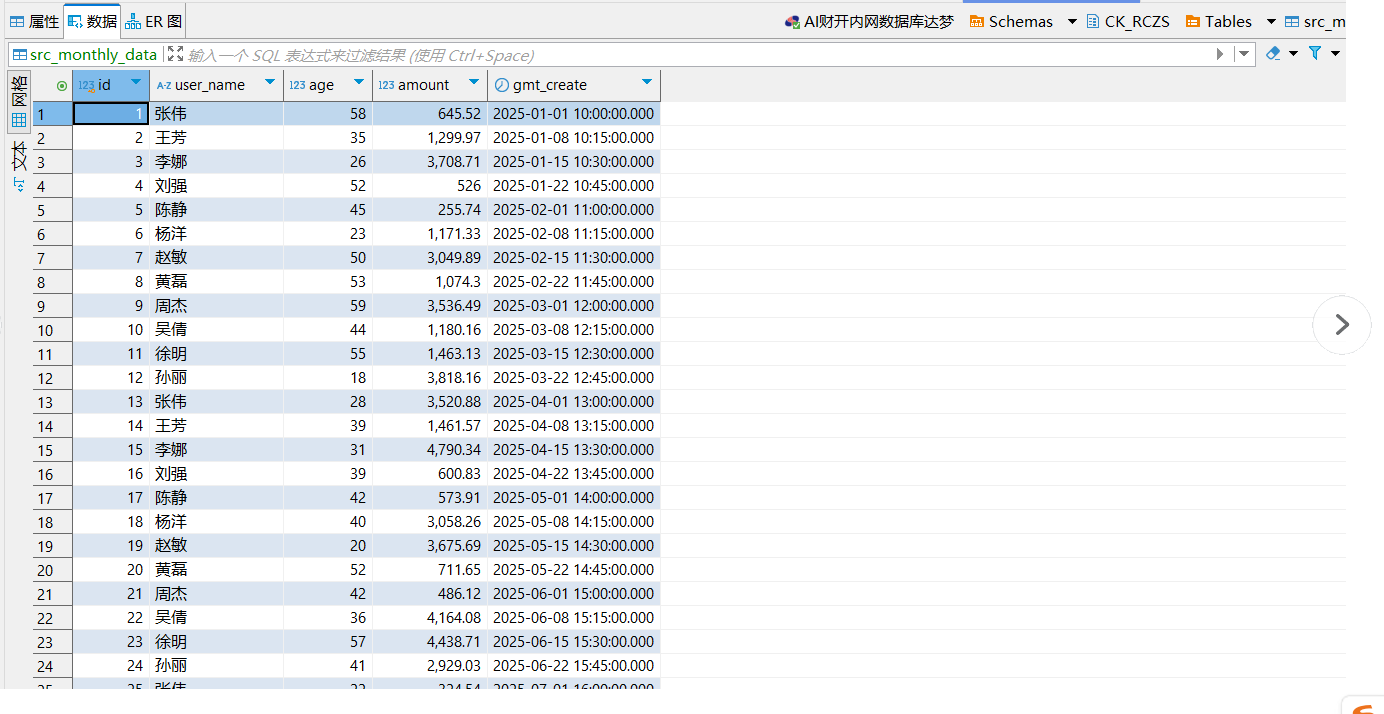1384x714 pixels.
Task: Click the amount cell 1,171.33
Action: point(430,234)
